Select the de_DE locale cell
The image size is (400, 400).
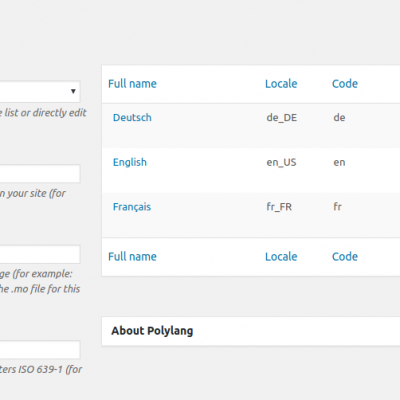point(282,118)
